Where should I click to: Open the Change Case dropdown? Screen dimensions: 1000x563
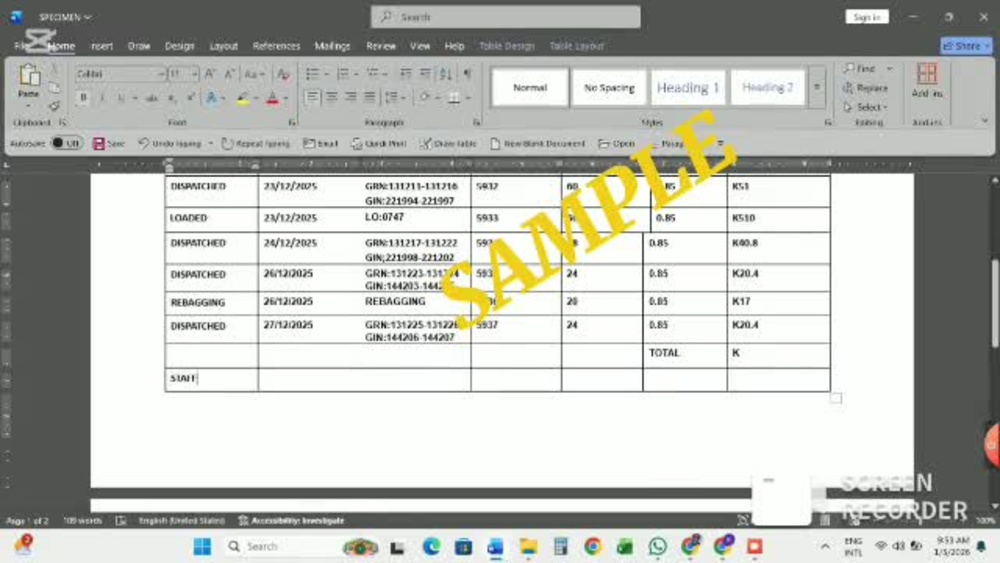254,74
